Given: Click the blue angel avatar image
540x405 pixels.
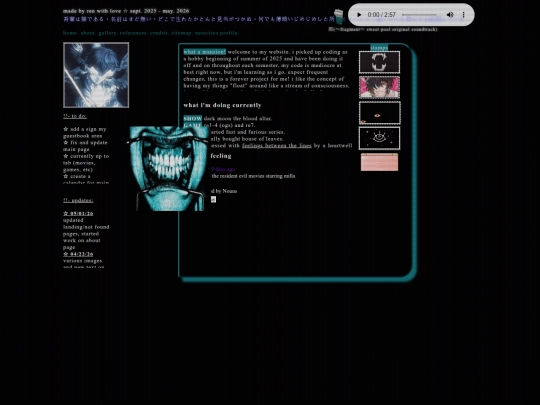Looking at the screenshot, I should pyautogui.click(x=96, y=75).
